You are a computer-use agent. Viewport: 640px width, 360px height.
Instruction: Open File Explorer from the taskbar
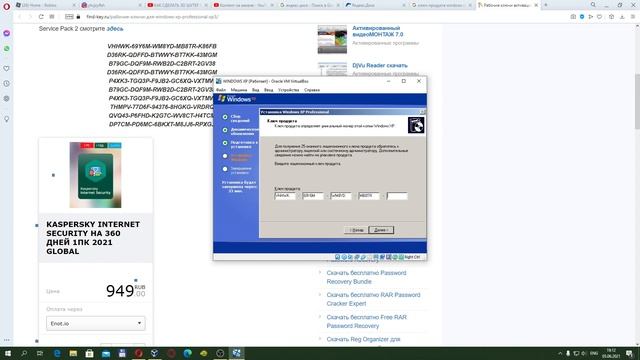coord(73,353)
